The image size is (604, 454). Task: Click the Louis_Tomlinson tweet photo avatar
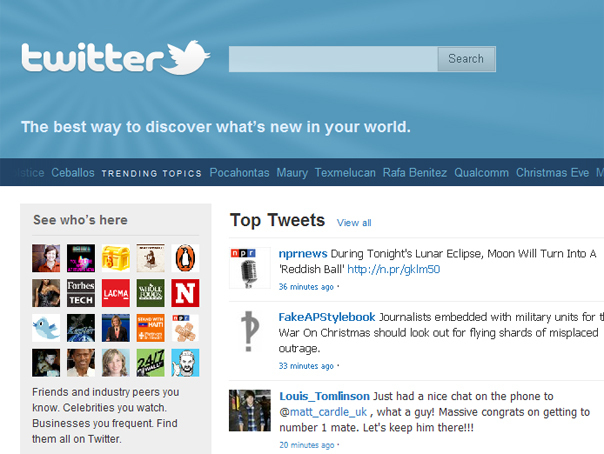pos(250,410)
